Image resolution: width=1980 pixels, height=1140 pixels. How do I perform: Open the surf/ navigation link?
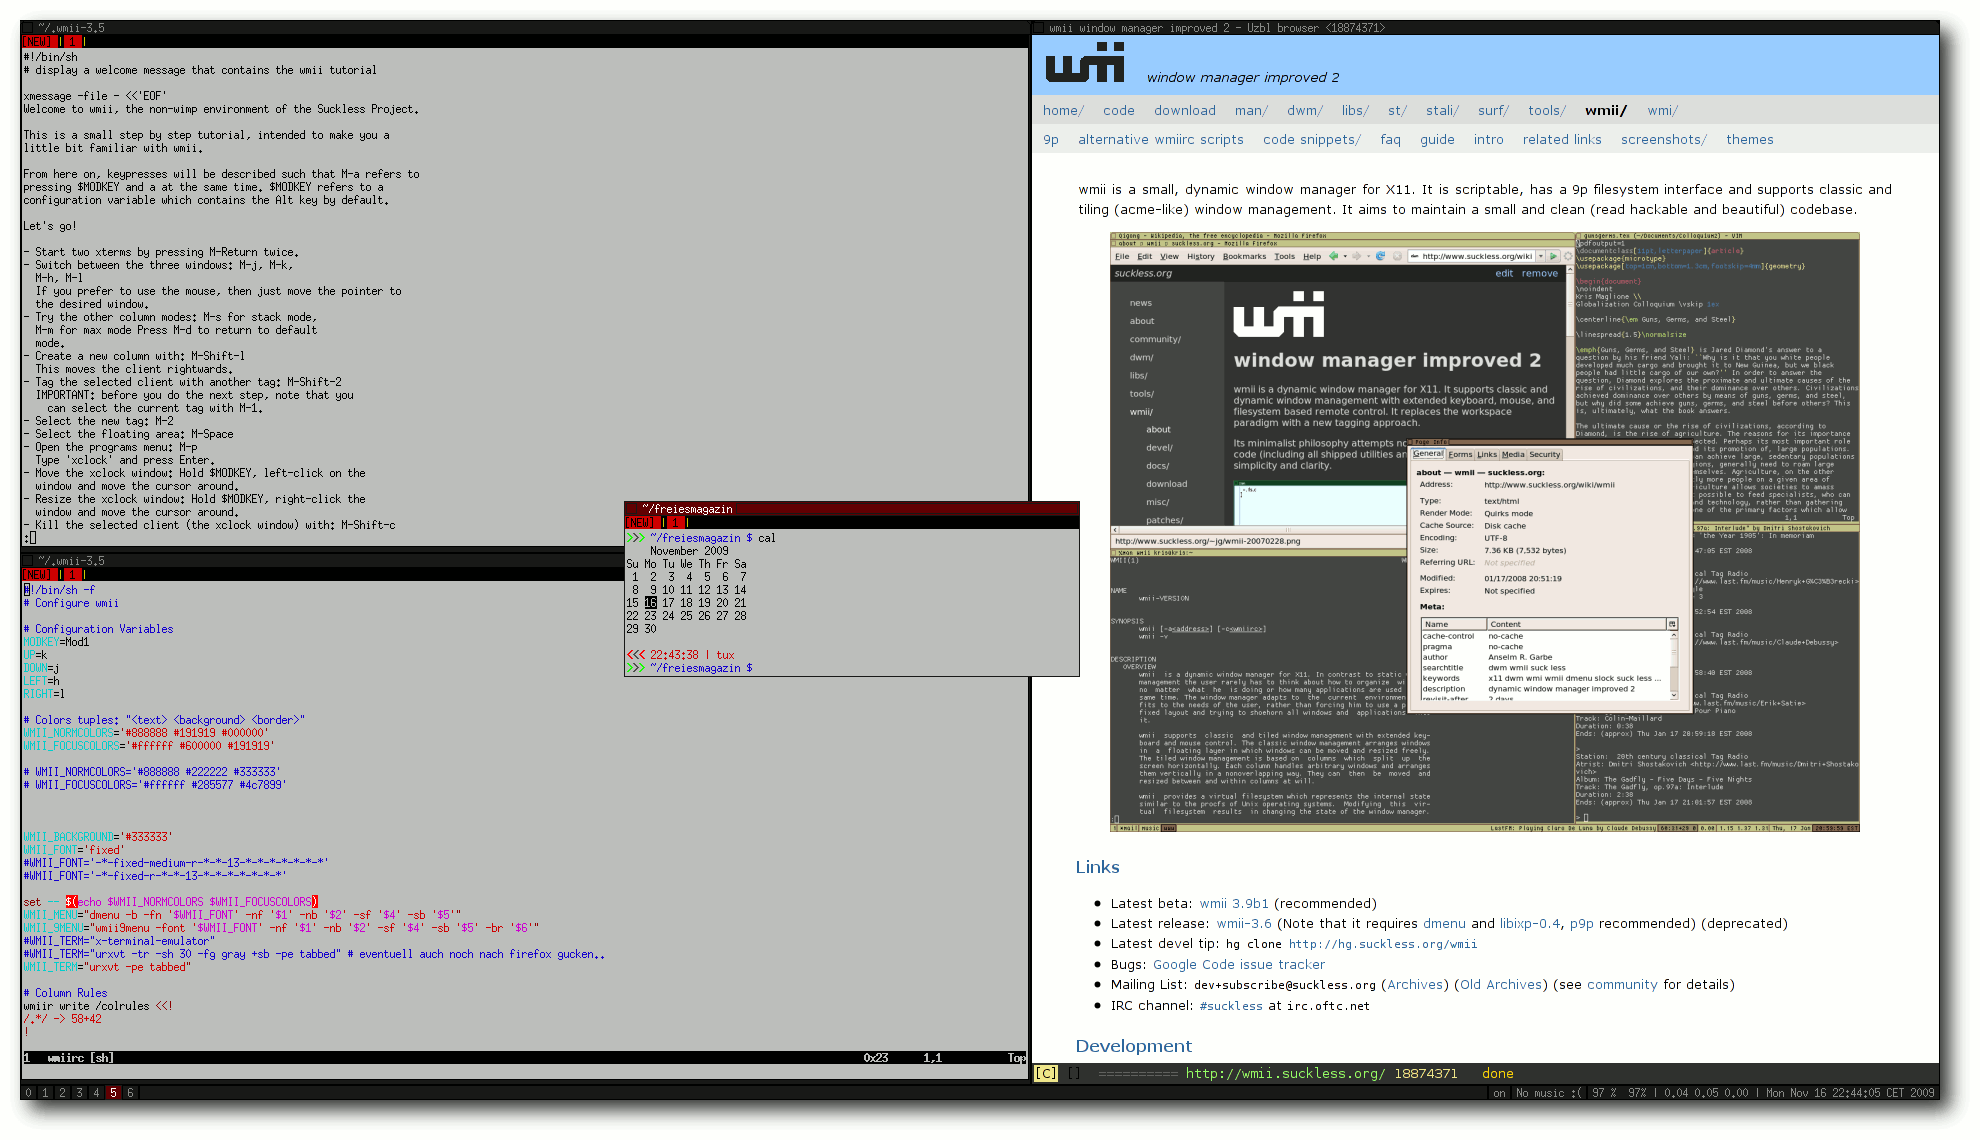click(1493, 110)
